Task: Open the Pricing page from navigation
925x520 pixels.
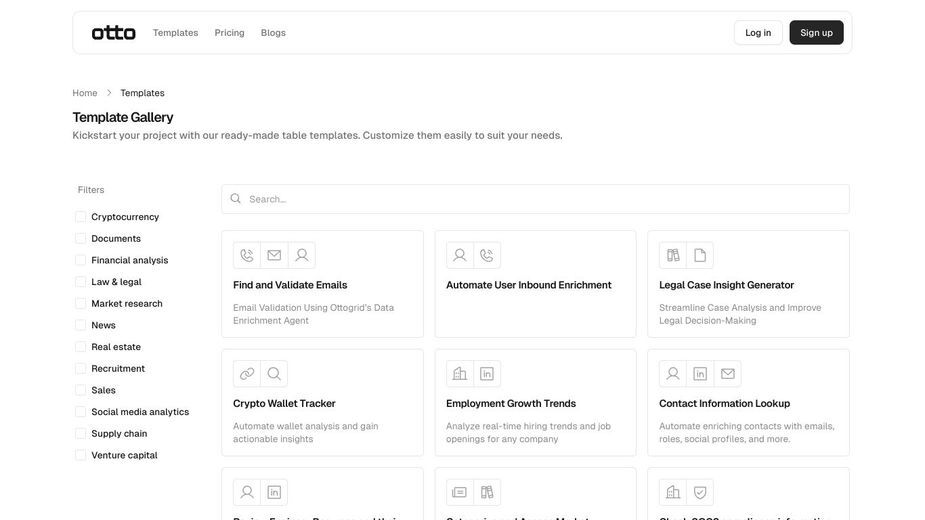Action: (x=229, y=32)
